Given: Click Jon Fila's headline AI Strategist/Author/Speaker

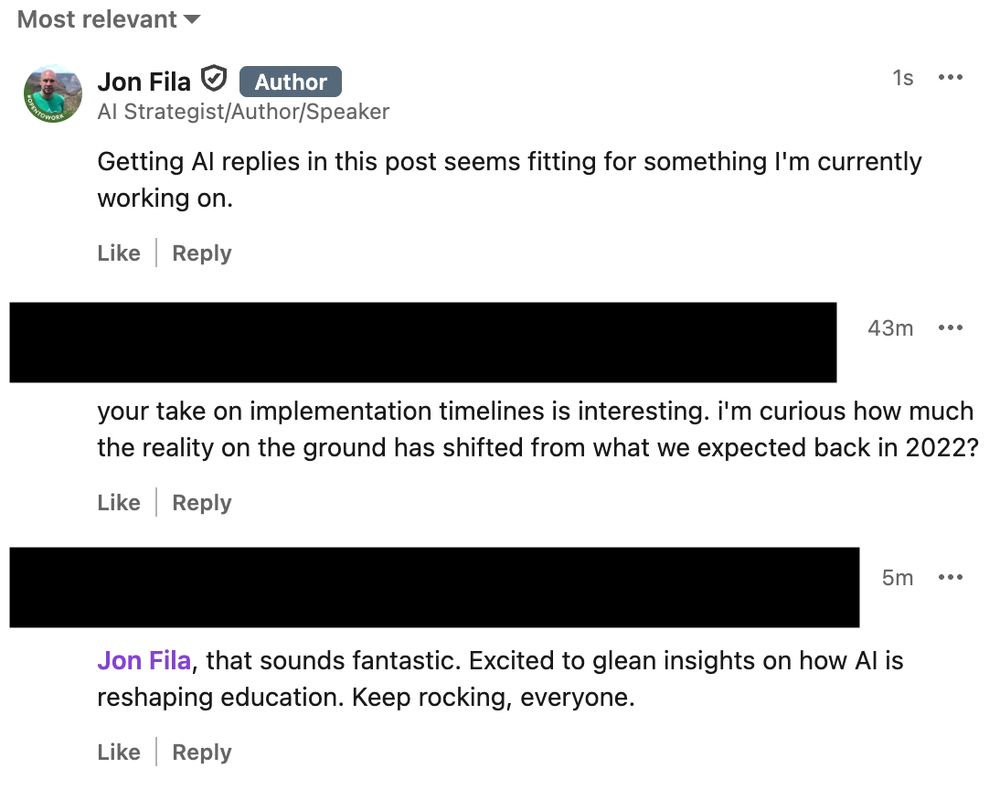Looking at the screenshot, I should pyautogui.click(x=243, y=111).
